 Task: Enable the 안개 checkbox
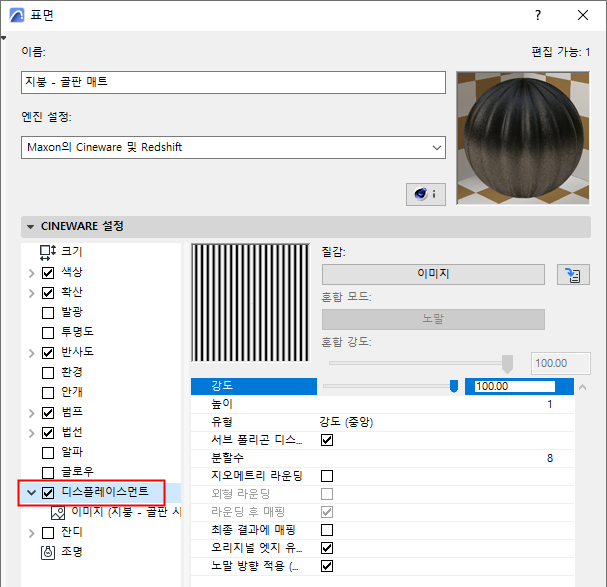click(48, 393)
